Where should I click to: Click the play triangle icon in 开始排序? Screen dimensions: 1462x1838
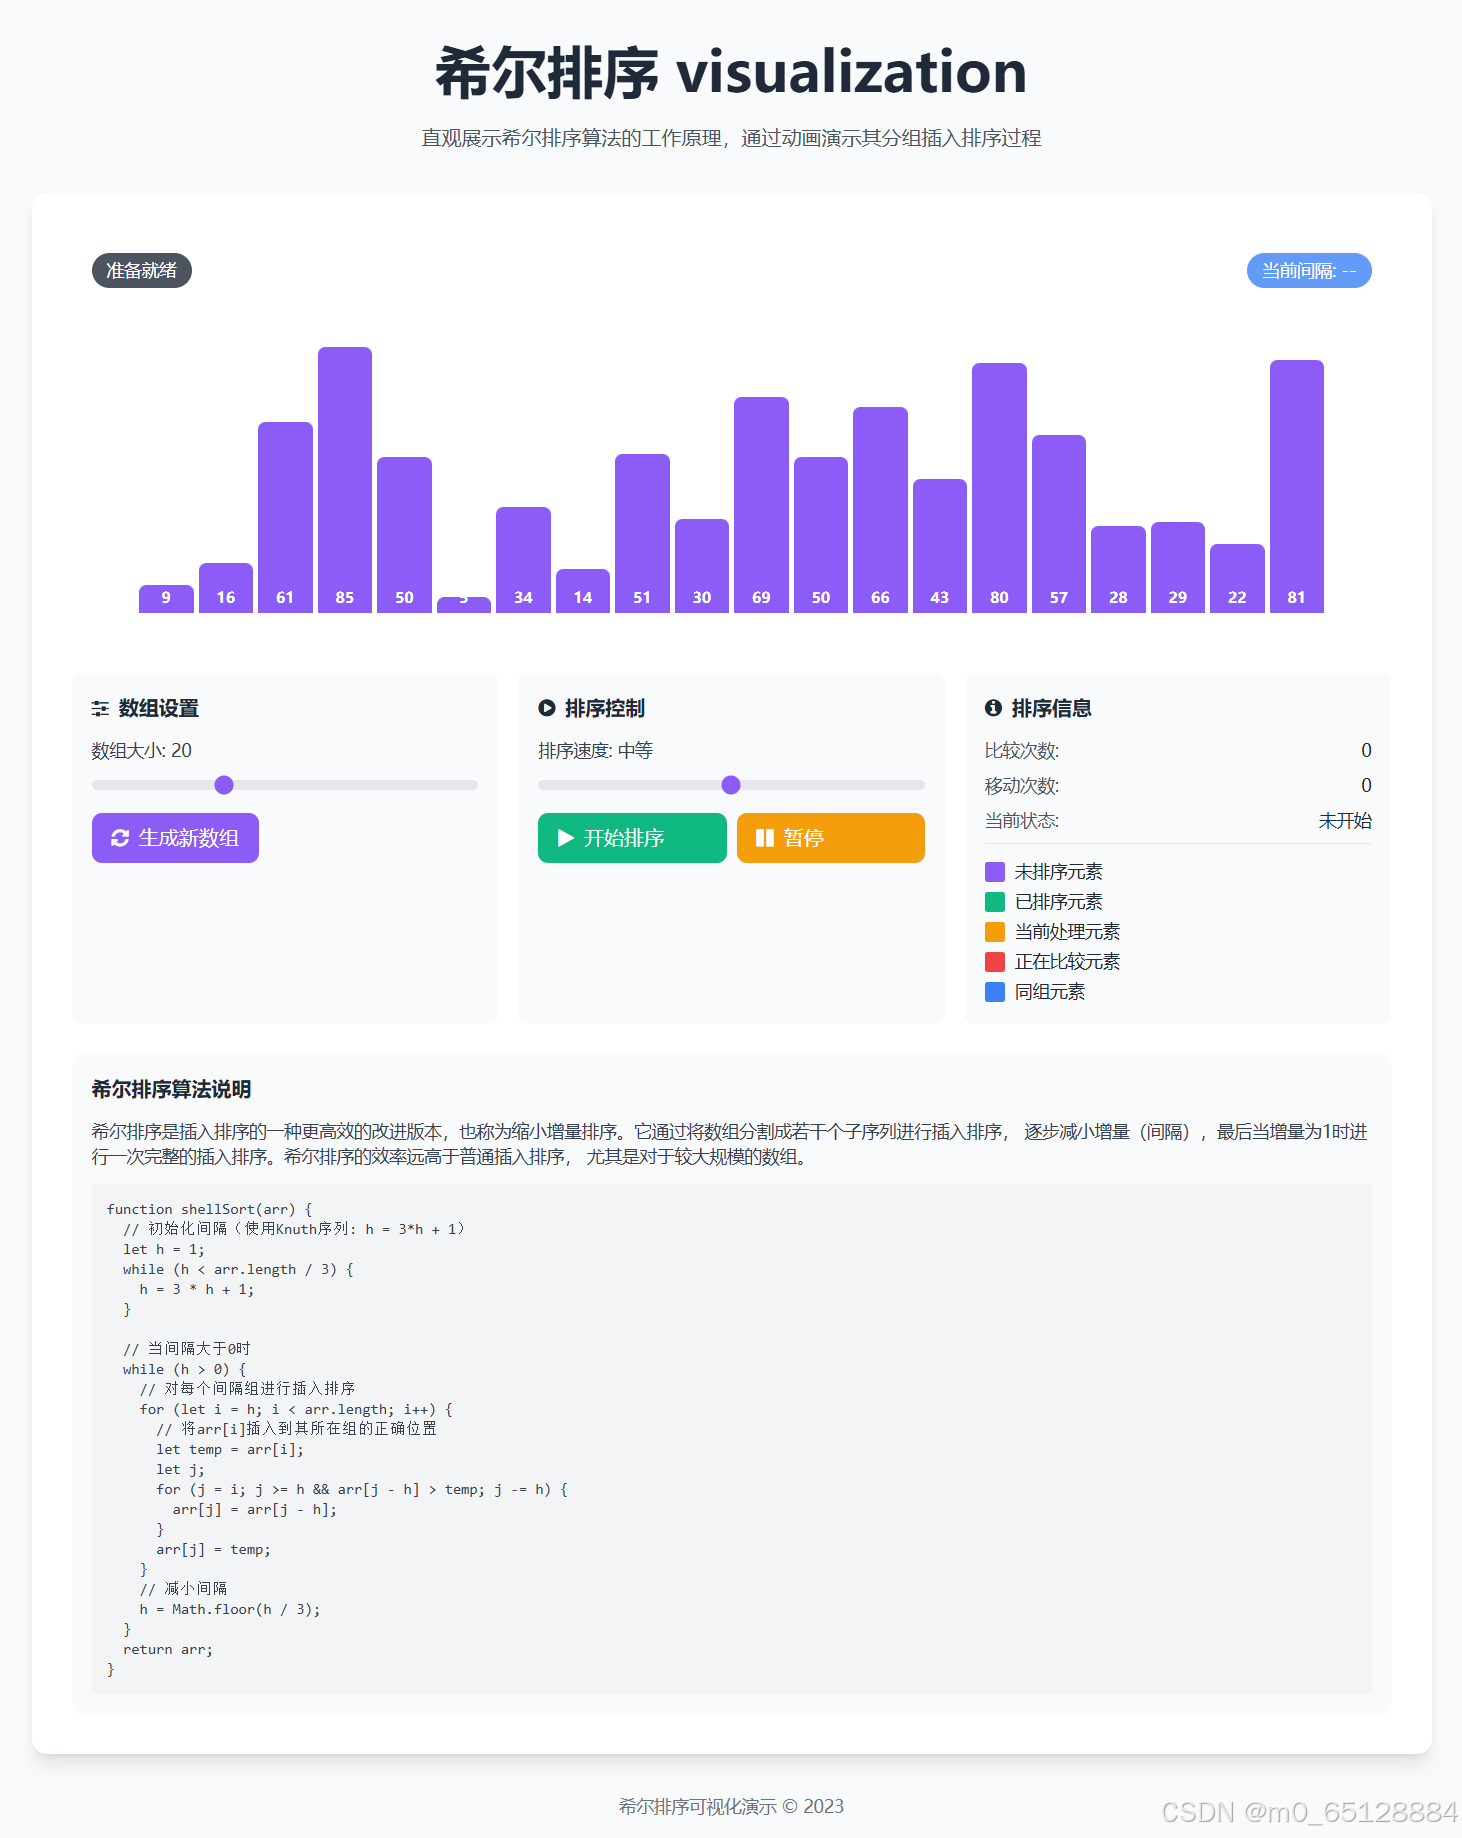565,838
